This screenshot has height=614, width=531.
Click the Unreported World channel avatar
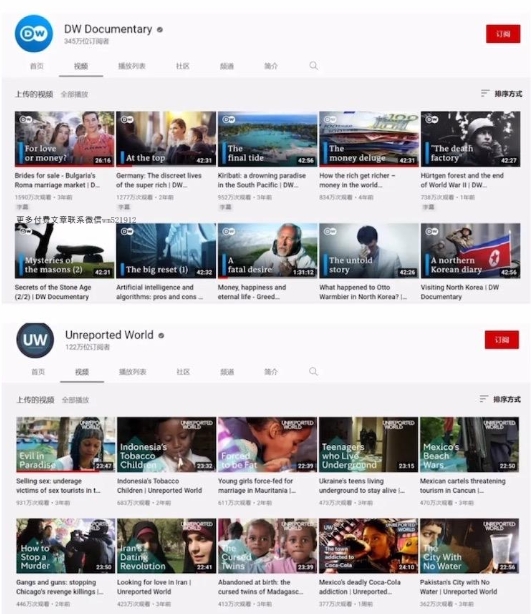pyautogui.click(x=35, y=340)
